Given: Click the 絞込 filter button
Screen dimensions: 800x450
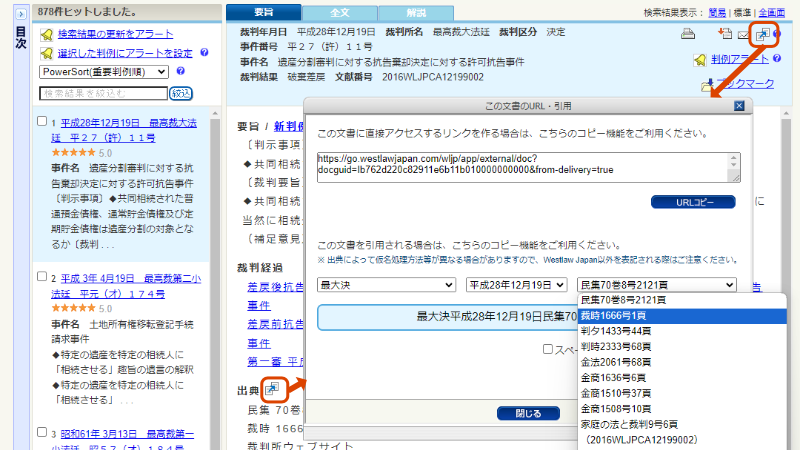Looking at the screenshot, I should coord(181,93).
